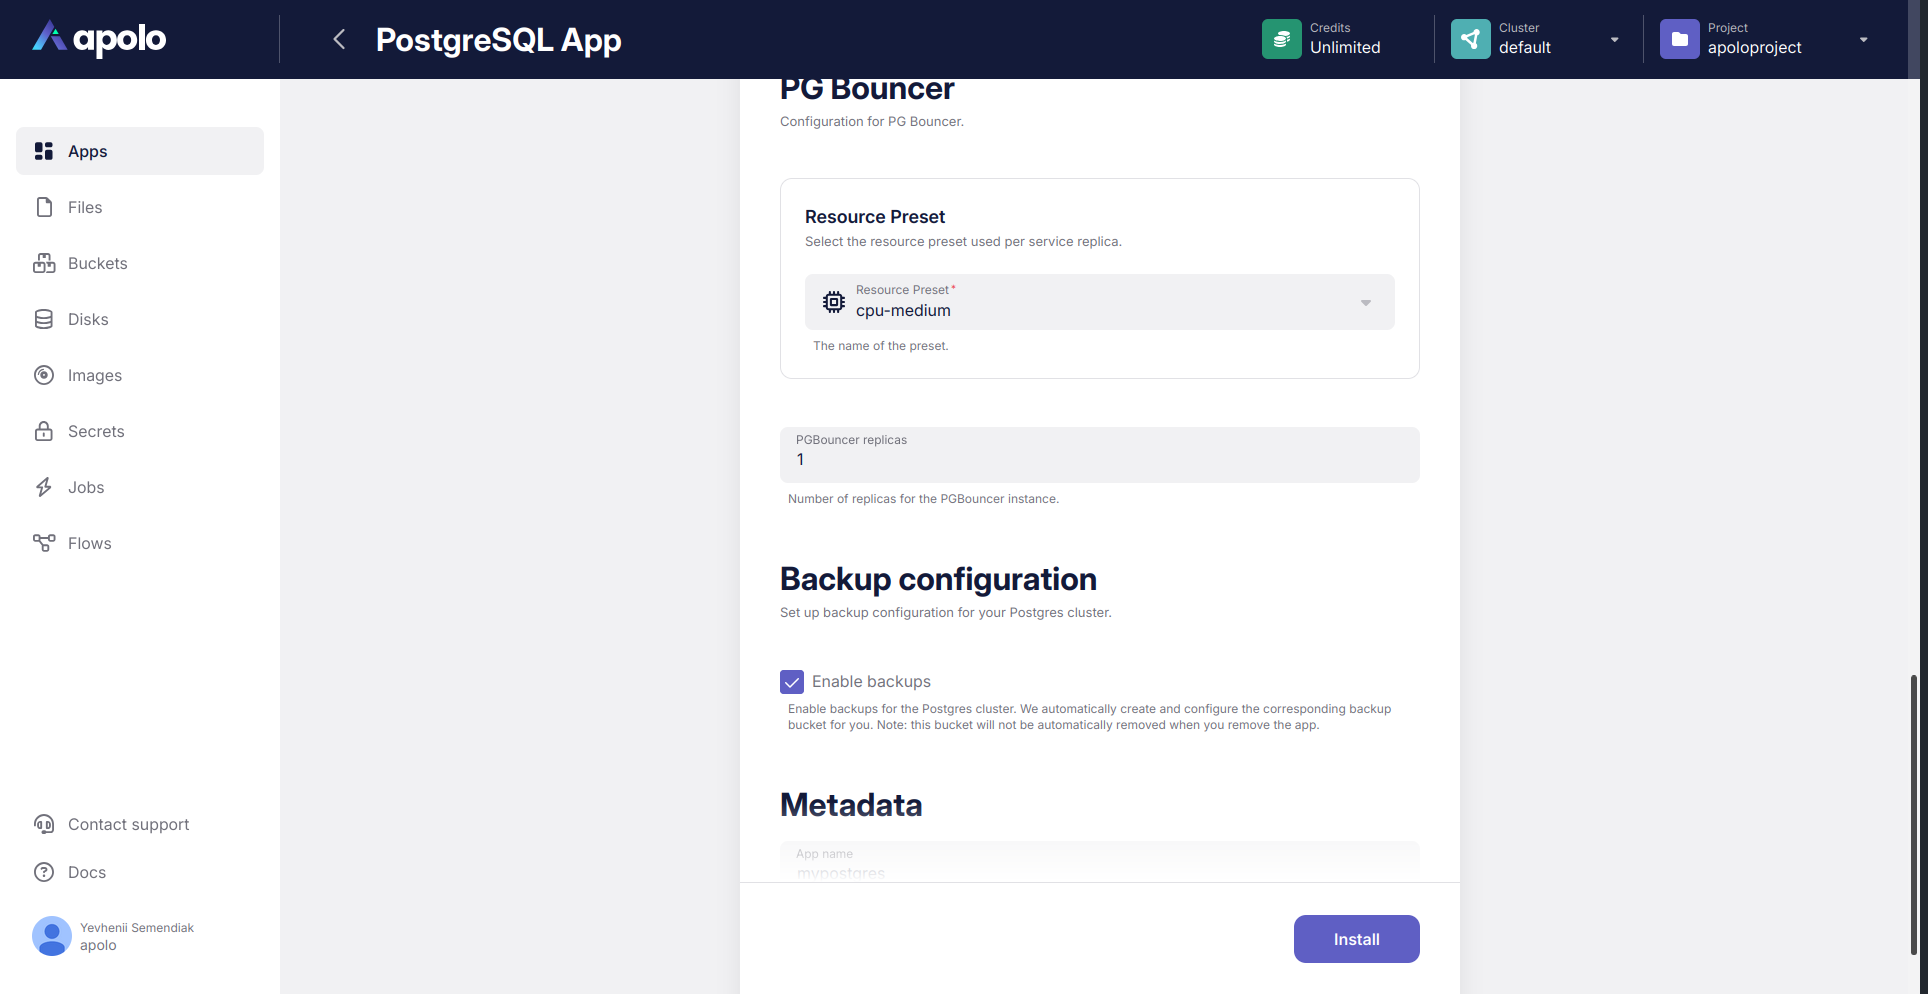Click the user avatar icon
This screenshot has width=1928, height=994.
pyautogui.click(x=52, y=936)
